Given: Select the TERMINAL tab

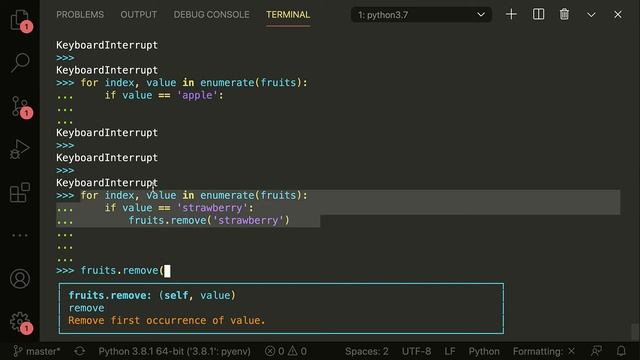Looking at the screenshot, I should tap(288, 15).
